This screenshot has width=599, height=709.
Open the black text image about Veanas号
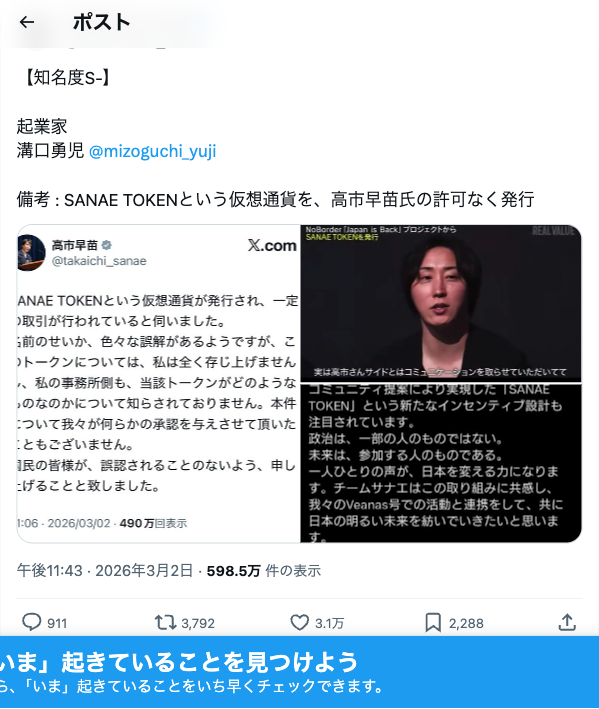tap(441, 463)
